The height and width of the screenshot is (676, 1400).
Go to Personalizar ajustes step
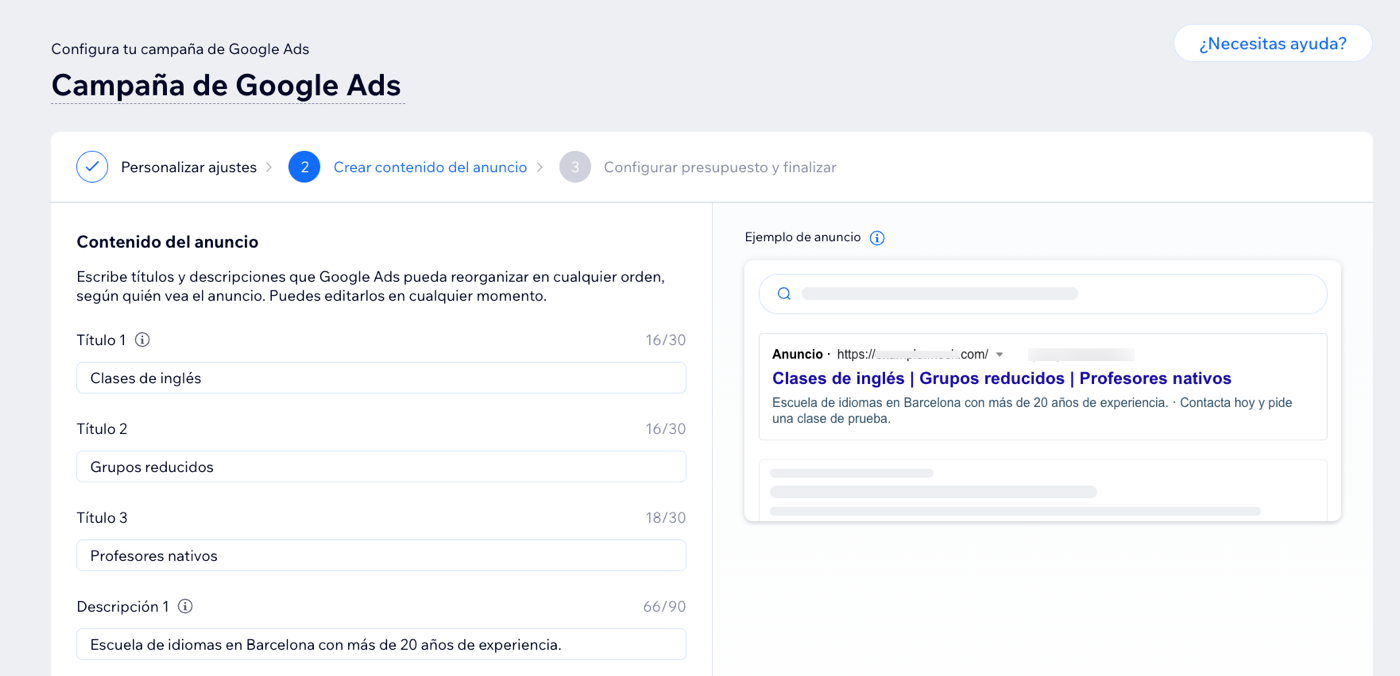click(189, 167)
